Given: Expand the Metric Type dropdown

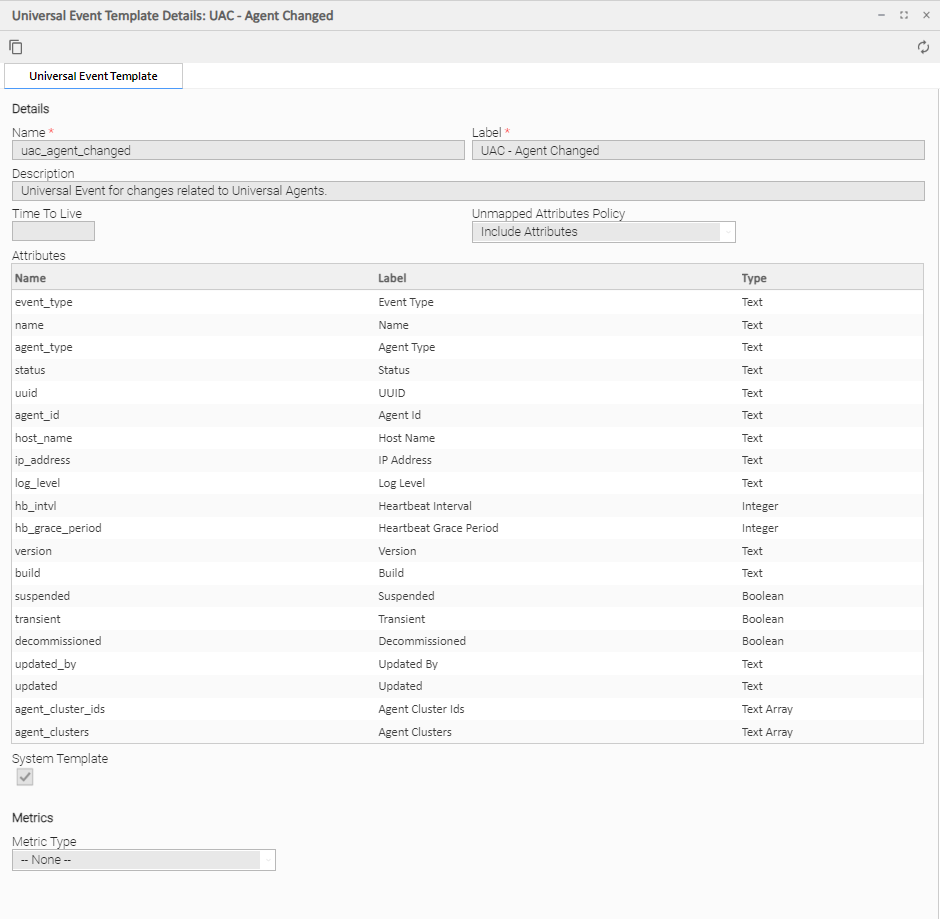Looking at the screenshot, I should pos(143,860).
